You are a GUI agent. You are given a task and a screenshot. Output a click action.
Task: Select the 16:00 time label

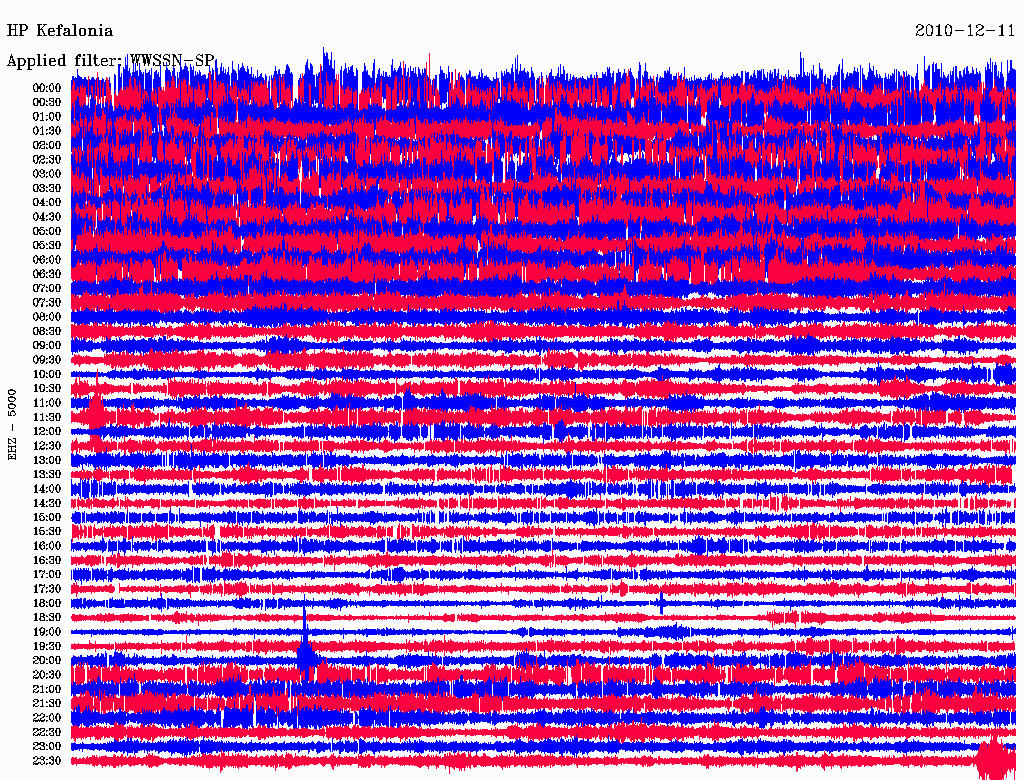pyautogui.click(x=47, y=546)
